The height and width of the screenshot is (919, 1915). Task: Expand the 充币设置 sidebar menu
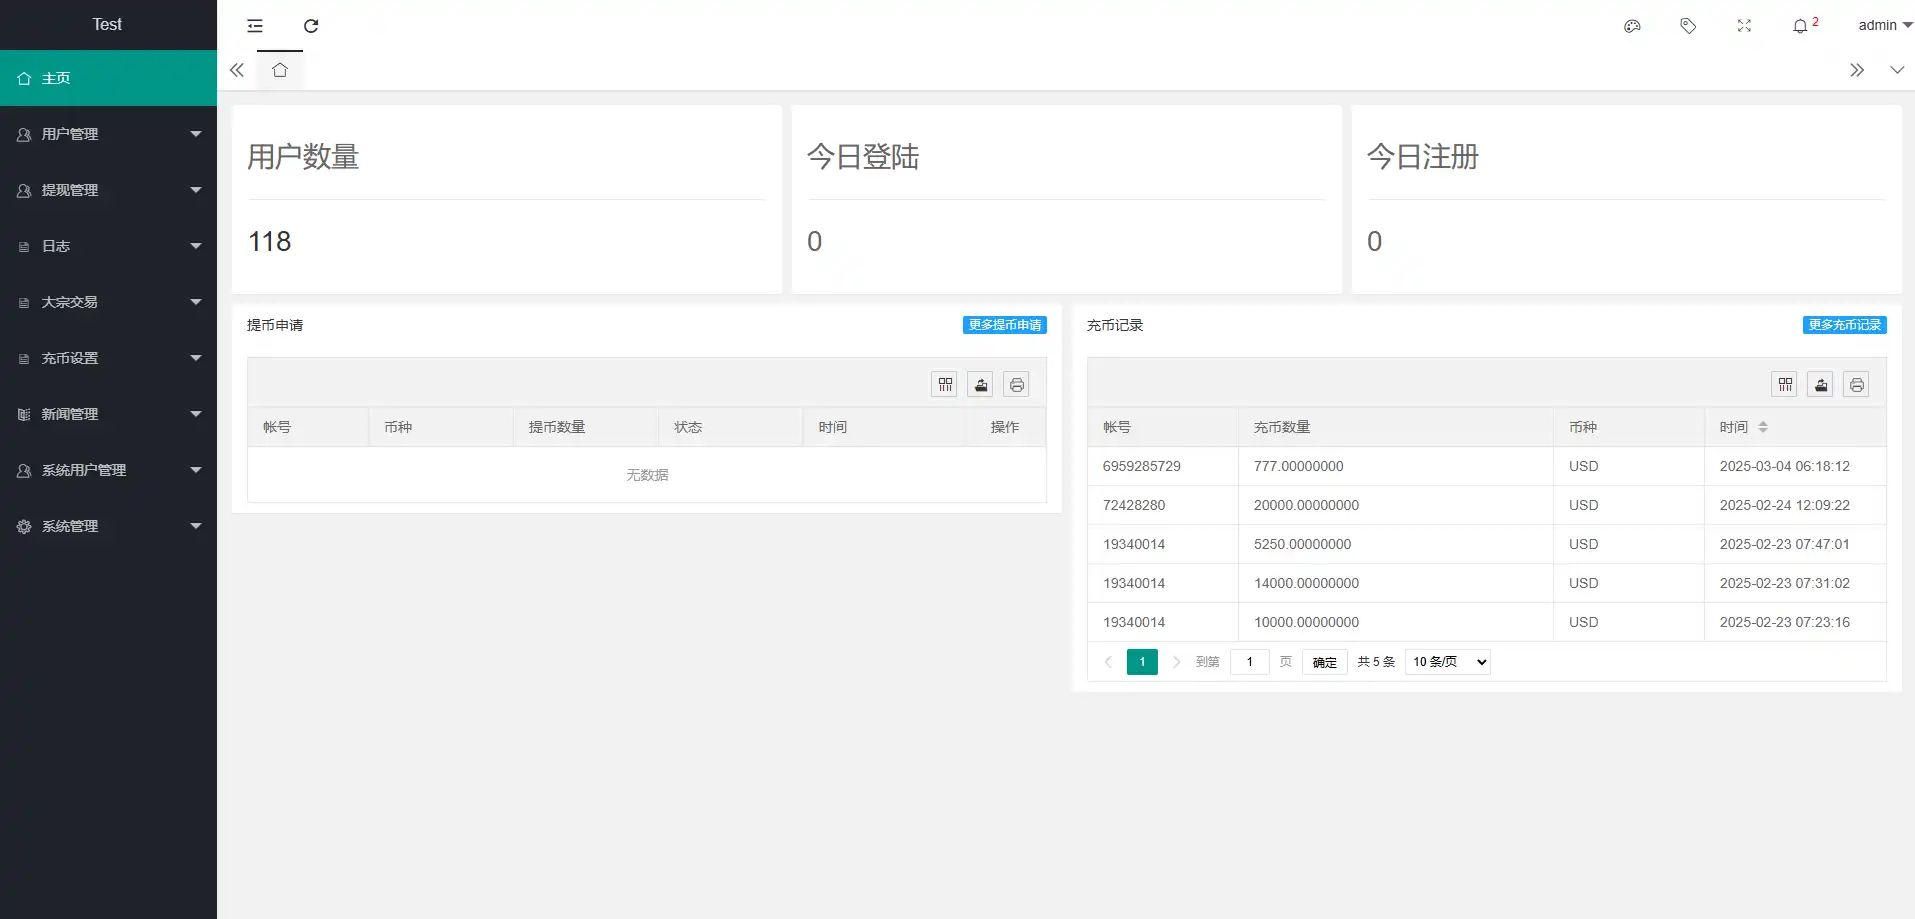pos(108,358)
